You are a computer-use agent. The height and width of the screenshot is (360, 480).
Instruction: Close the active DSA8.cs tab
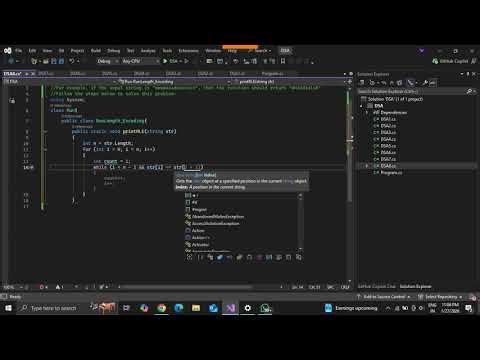tap(33, 74)
